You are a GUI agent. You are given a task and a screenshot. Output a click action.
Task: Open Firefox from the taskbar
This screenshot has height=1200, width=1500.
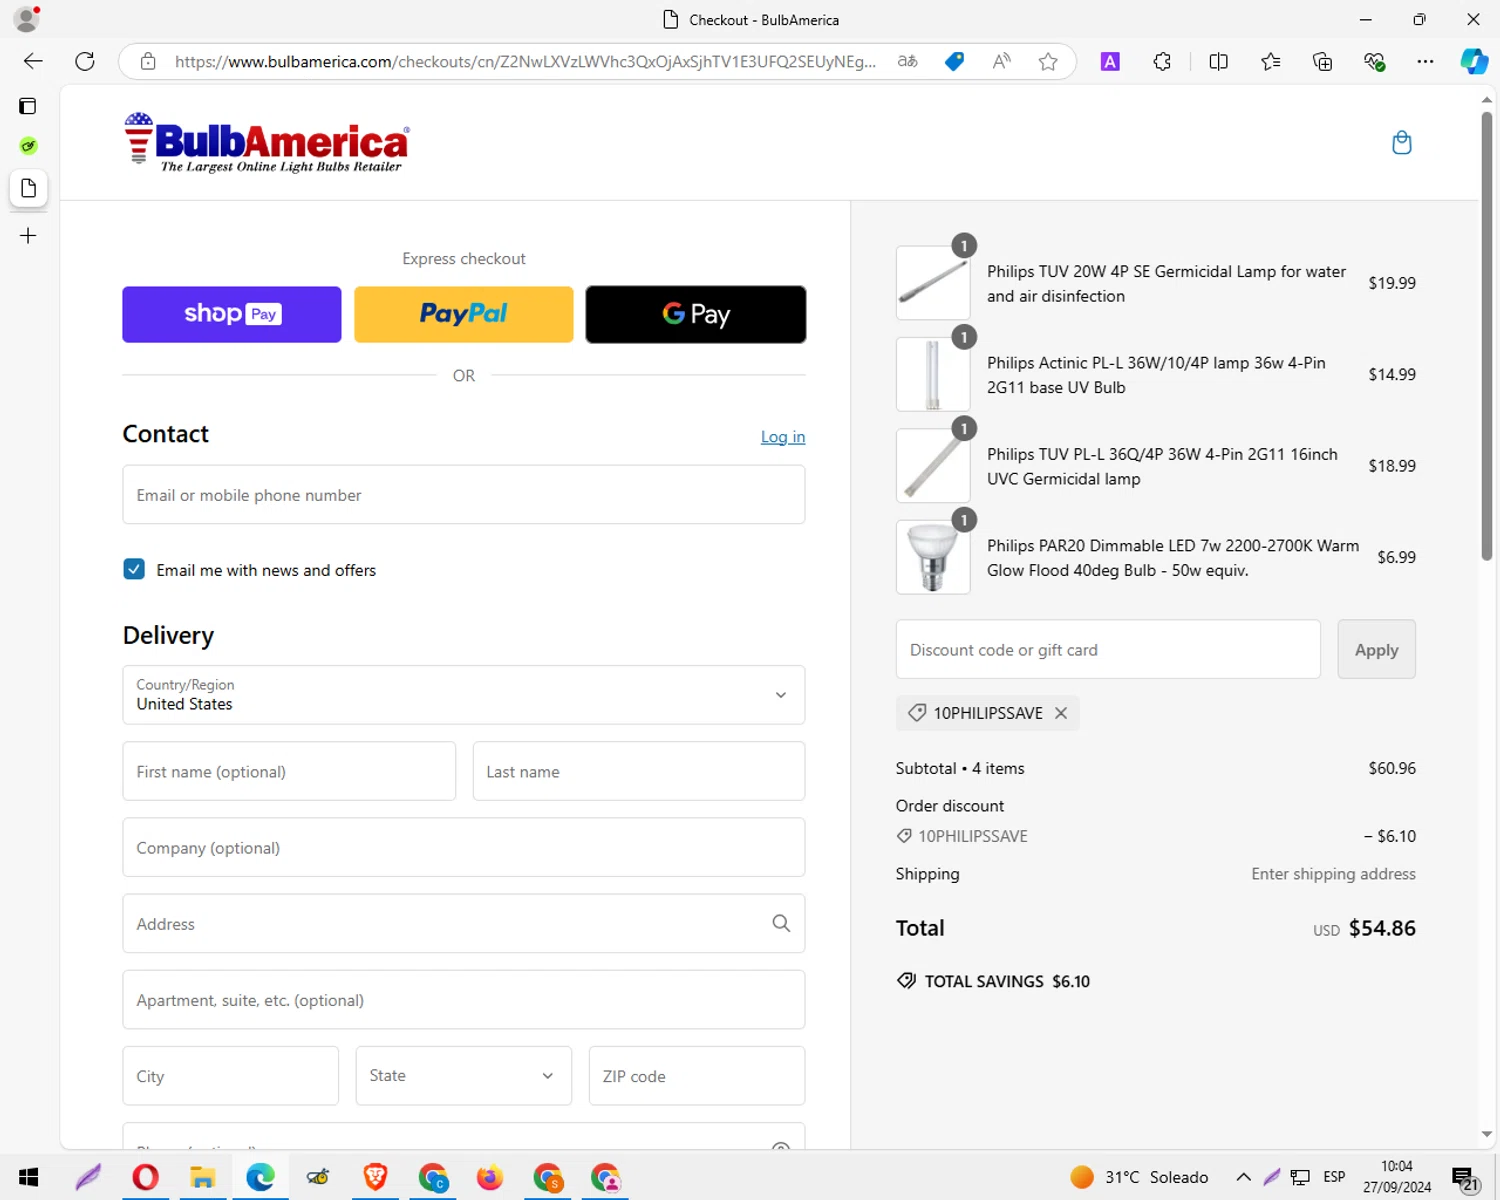pyautogui.click(x=490, y=1177)
